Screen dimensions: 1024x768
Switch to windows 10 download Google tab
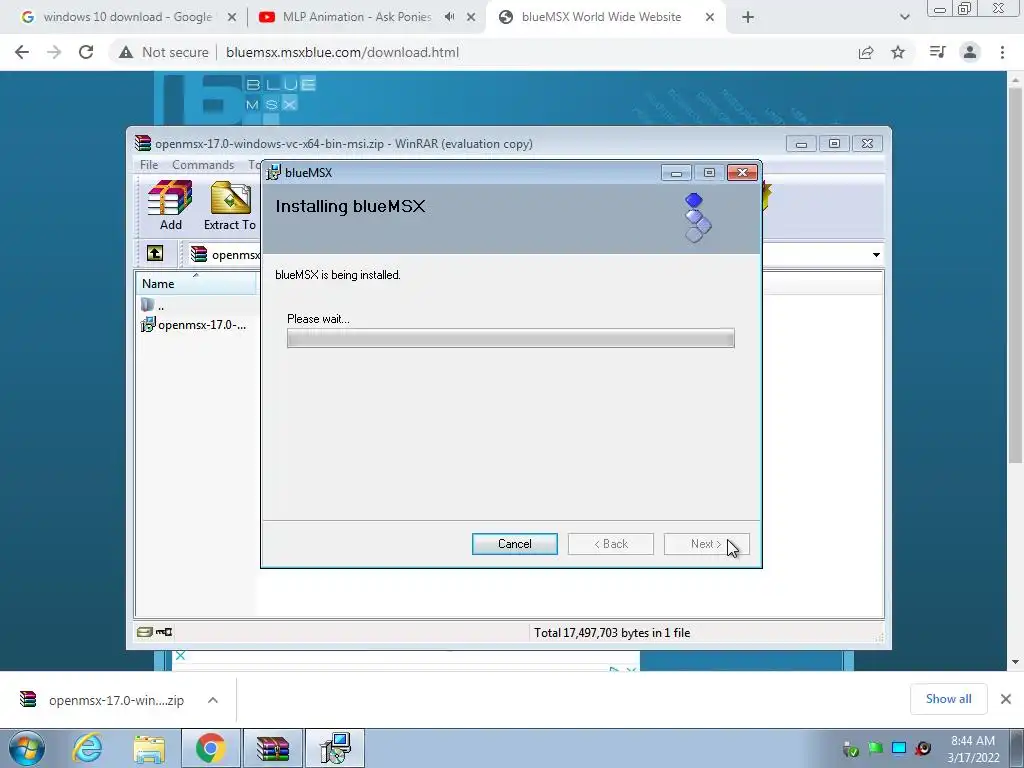click(127, 17)
